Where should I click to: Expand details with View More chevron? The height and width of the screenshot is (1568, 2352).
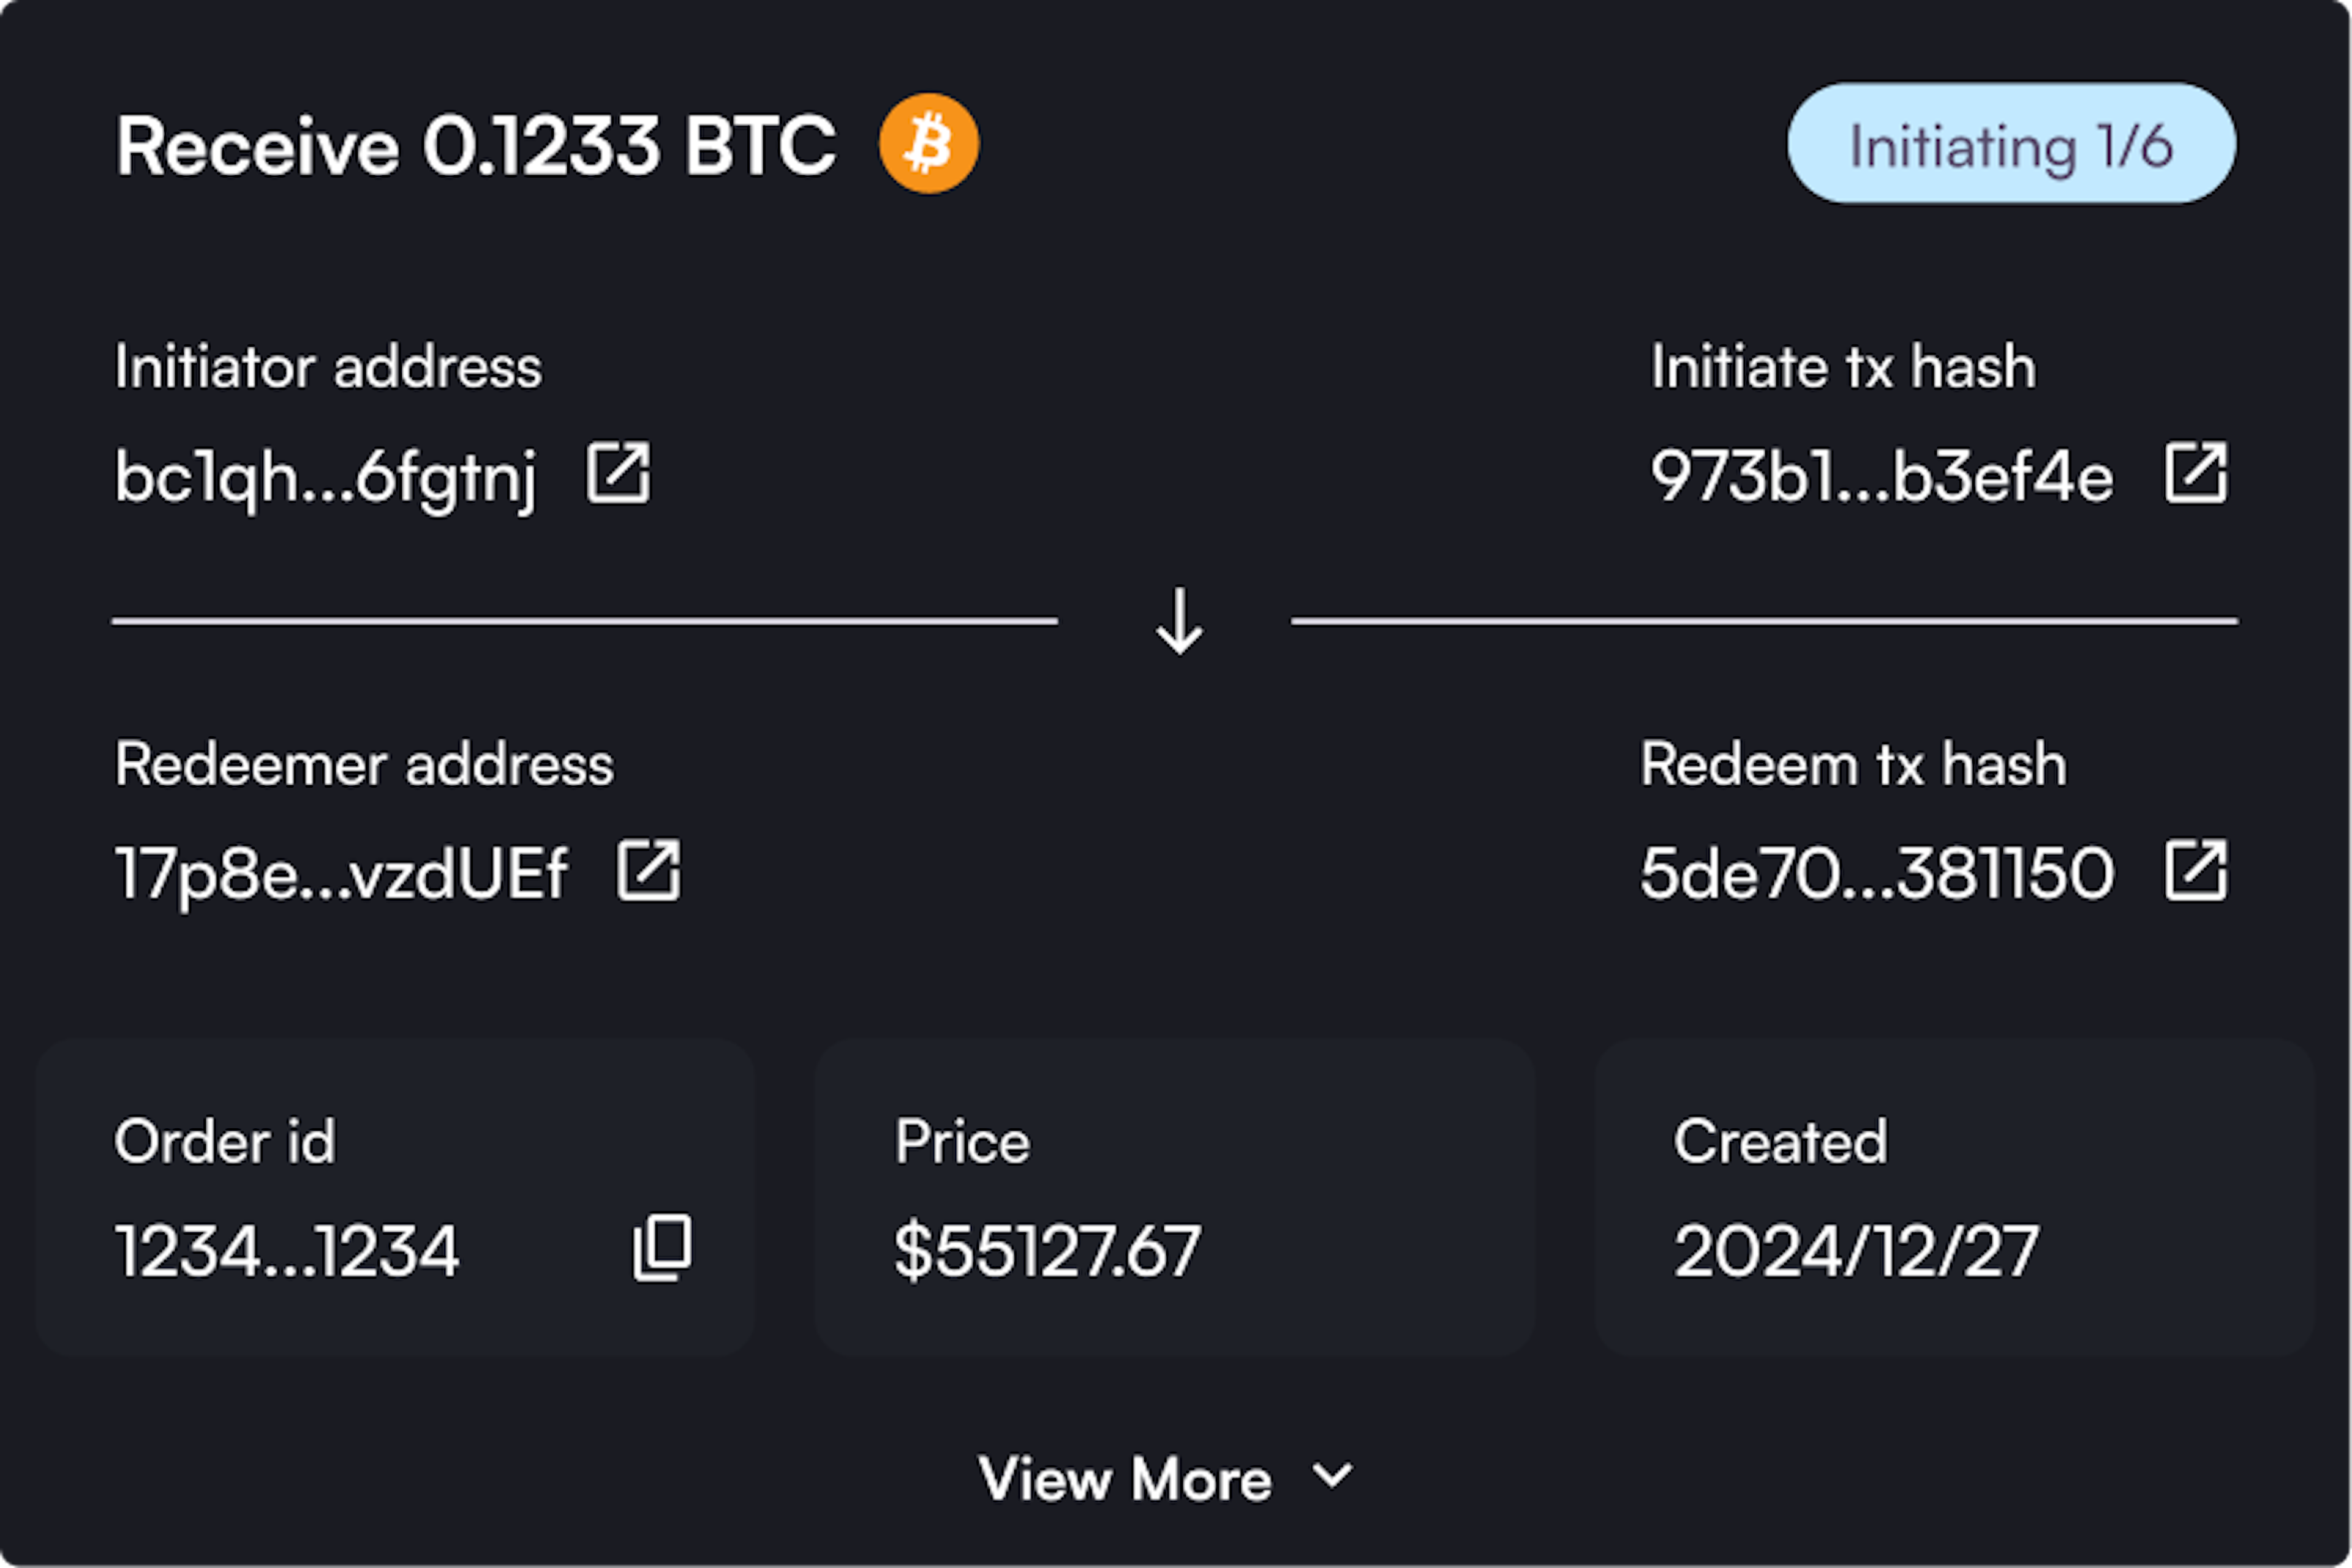point(1332,1475)
